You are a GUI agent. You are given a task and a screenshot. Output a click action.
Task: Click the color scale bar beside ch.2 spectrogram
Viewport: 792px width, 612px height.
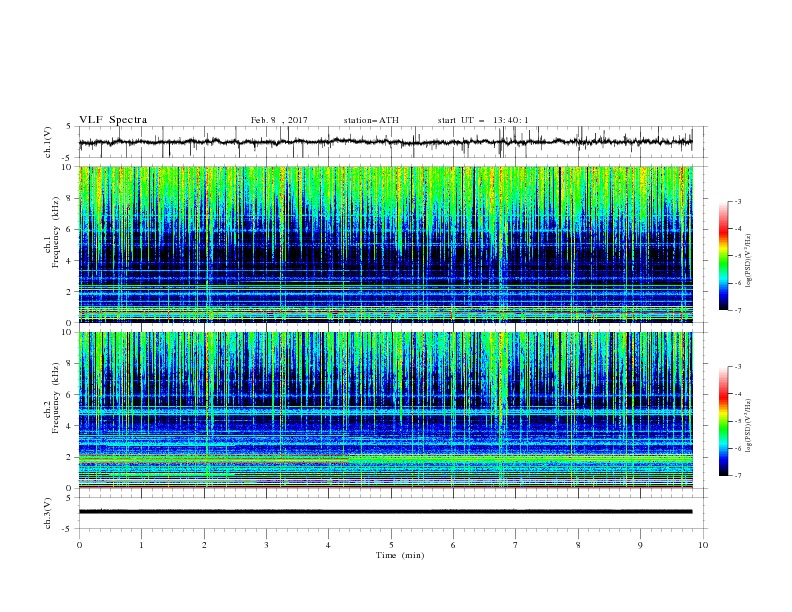click(723, 421)
